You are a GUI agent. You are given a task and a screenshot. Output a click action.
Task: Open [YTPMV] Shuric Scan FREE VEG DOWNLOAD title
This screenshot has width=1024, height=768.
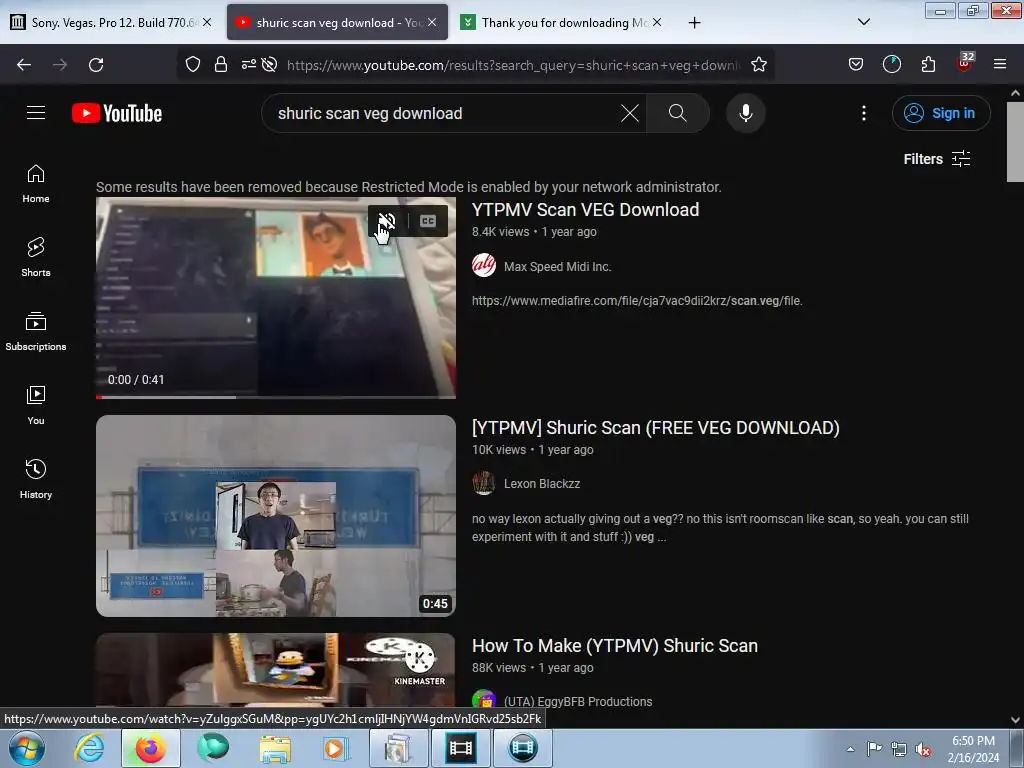[656, 428]
